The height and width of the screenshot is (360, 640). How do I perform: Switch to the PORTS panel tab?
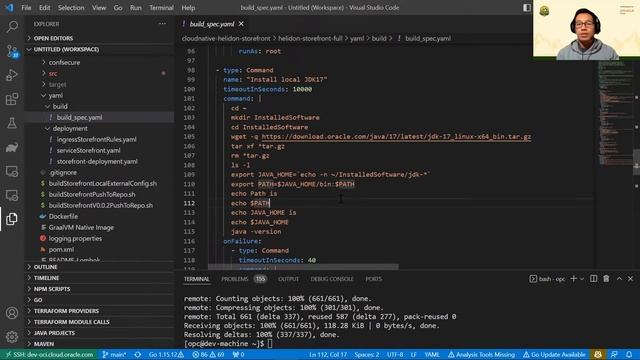pos(373,279)
